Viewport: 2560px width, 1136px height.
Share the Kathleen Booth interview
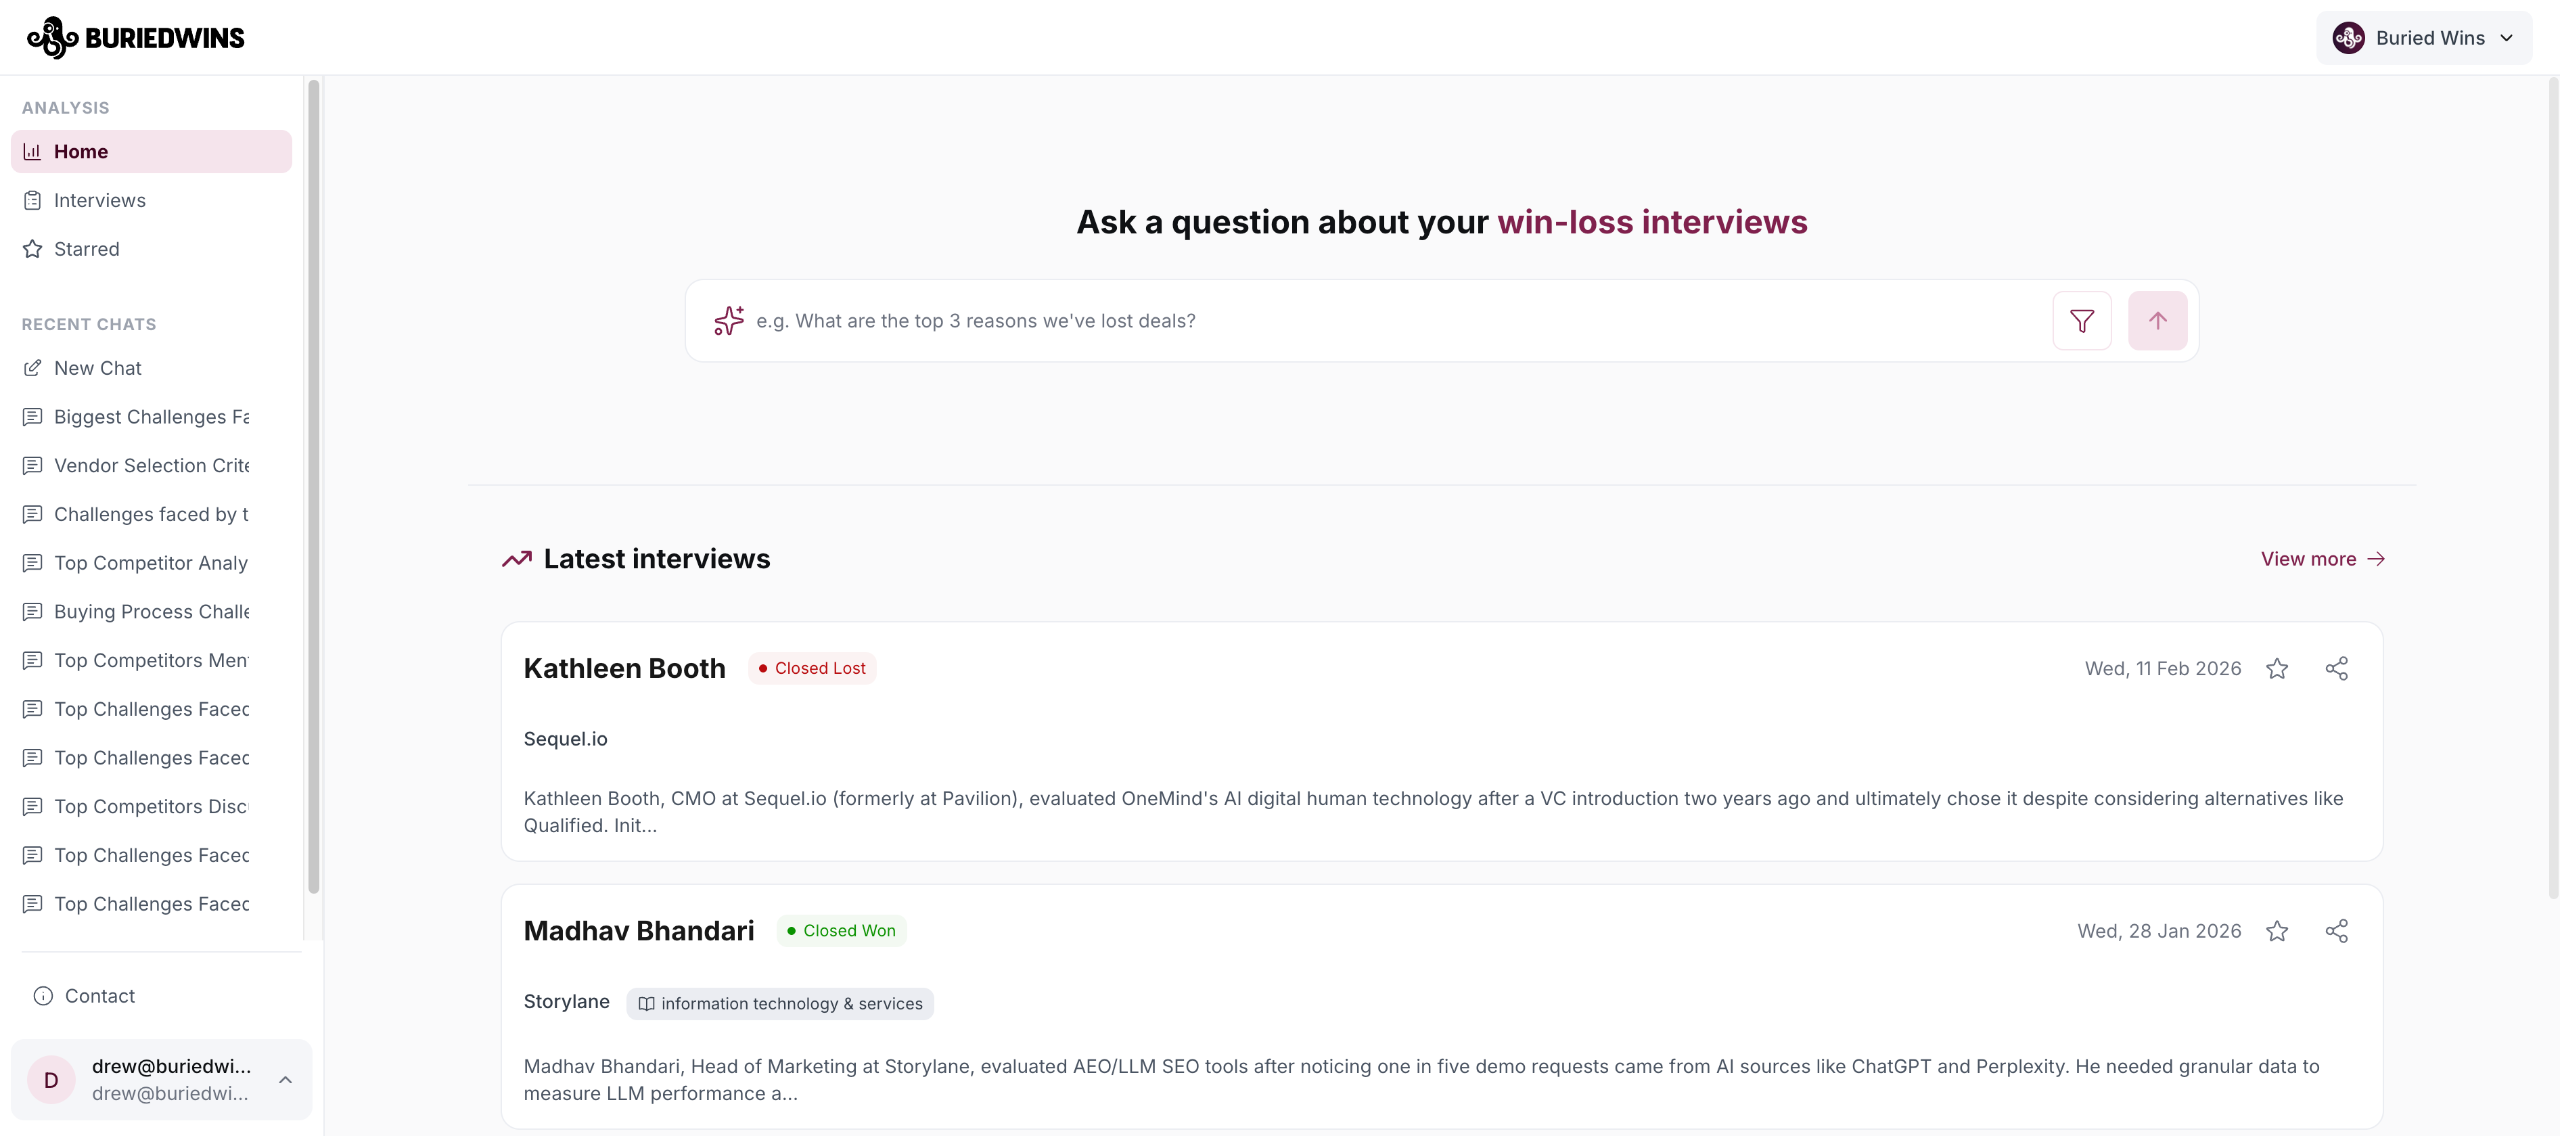coord(2336,668)
